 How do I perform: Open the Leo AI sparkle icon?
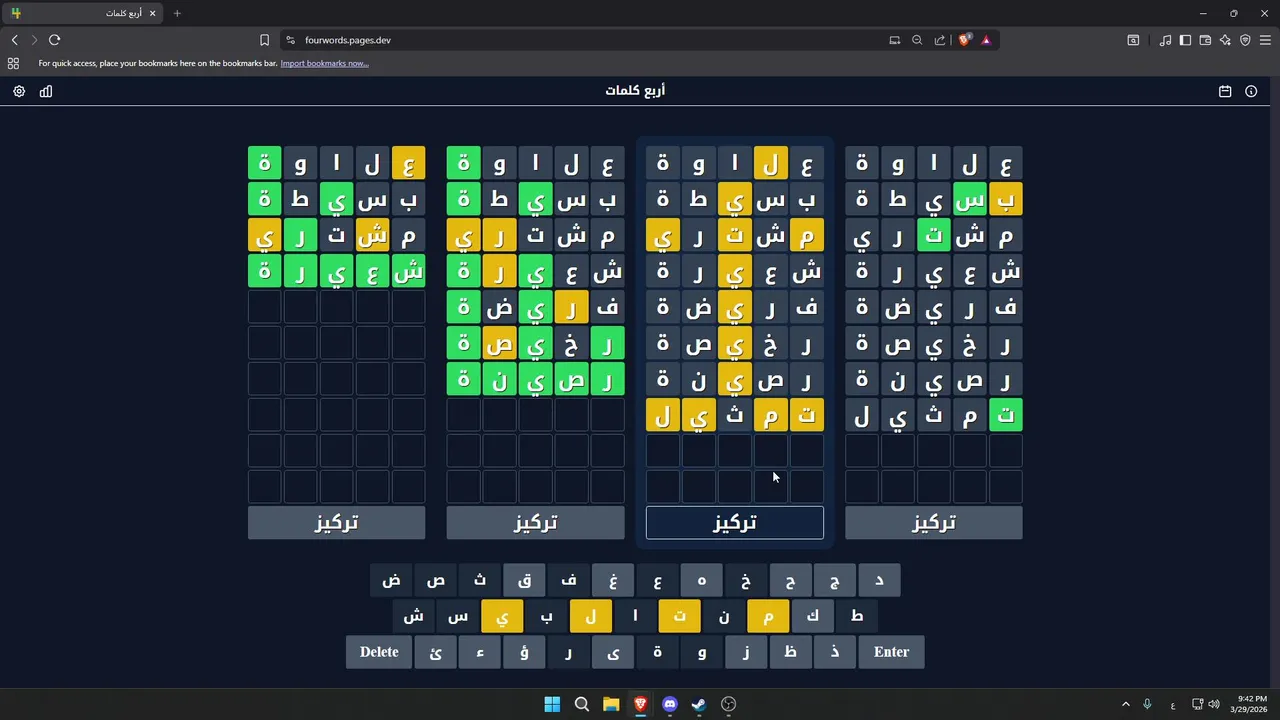(1225, 40)
